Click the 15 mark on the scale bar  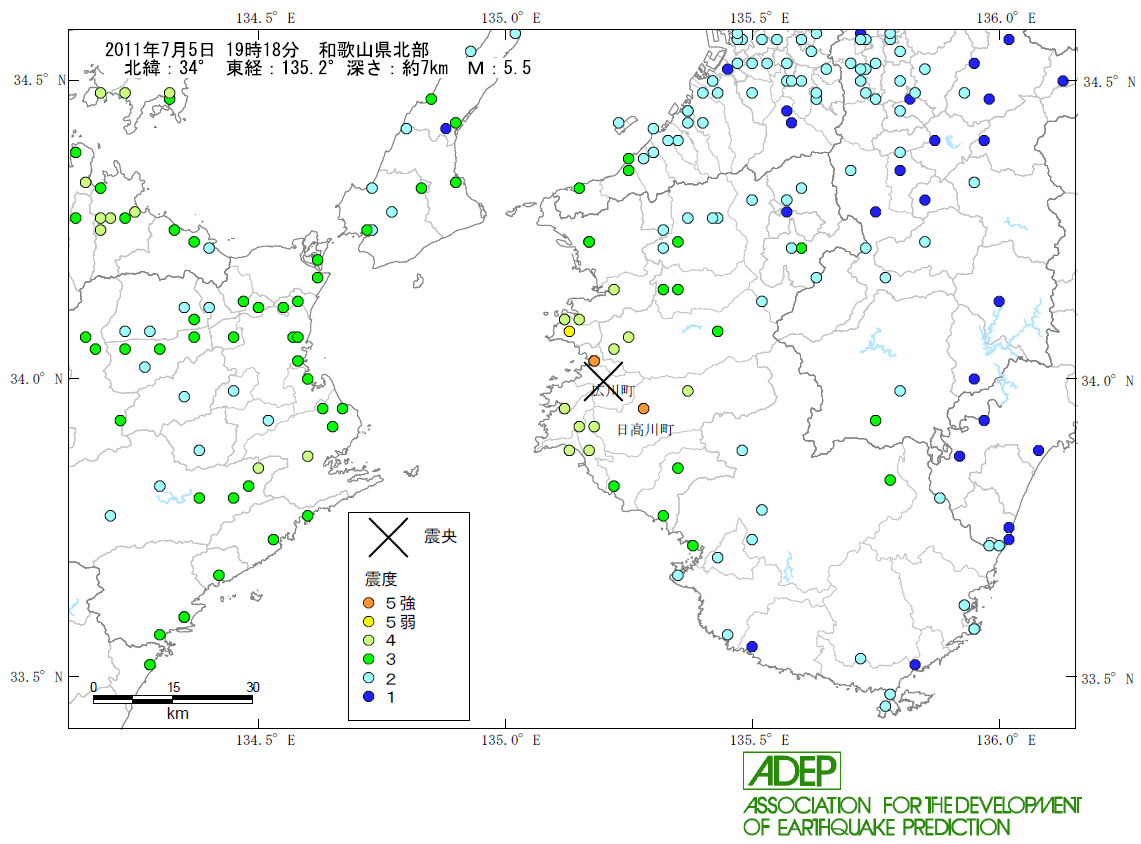[173, 687]
